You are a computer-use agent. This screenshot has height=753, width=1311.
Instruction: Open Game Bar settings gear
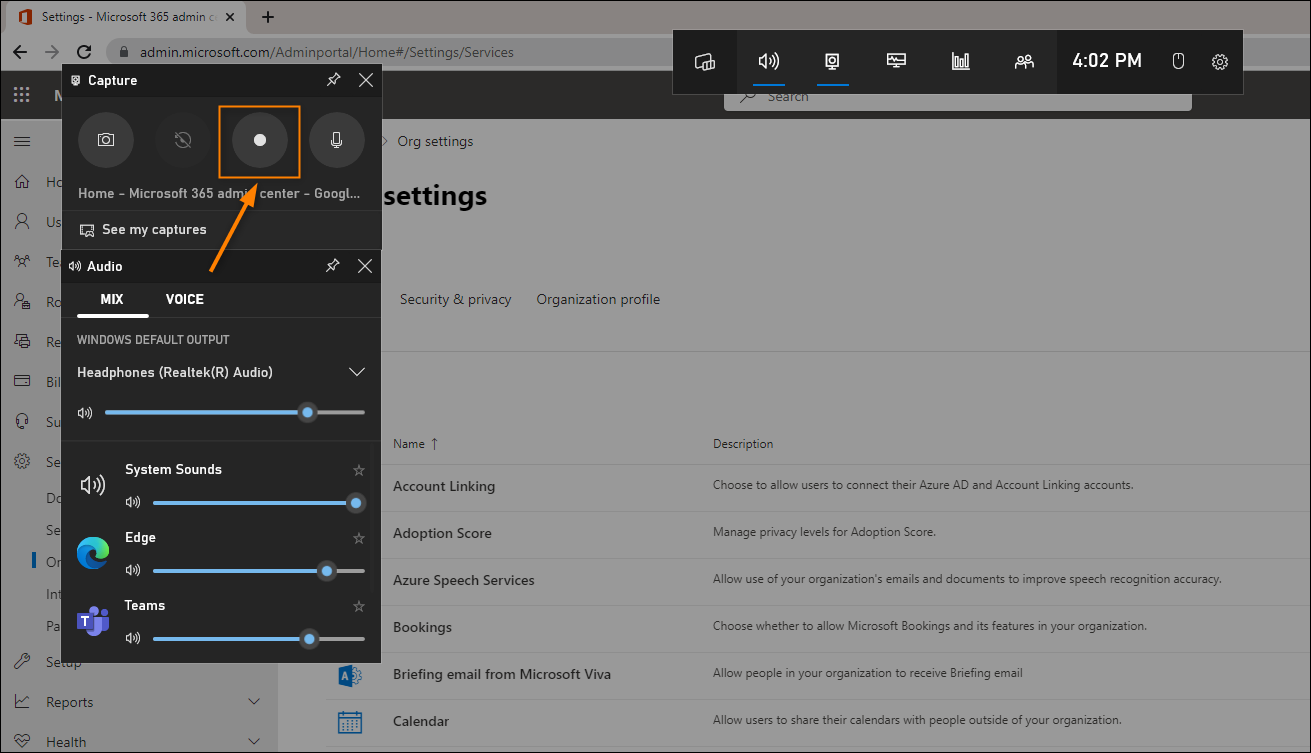tap(1220, 61)
